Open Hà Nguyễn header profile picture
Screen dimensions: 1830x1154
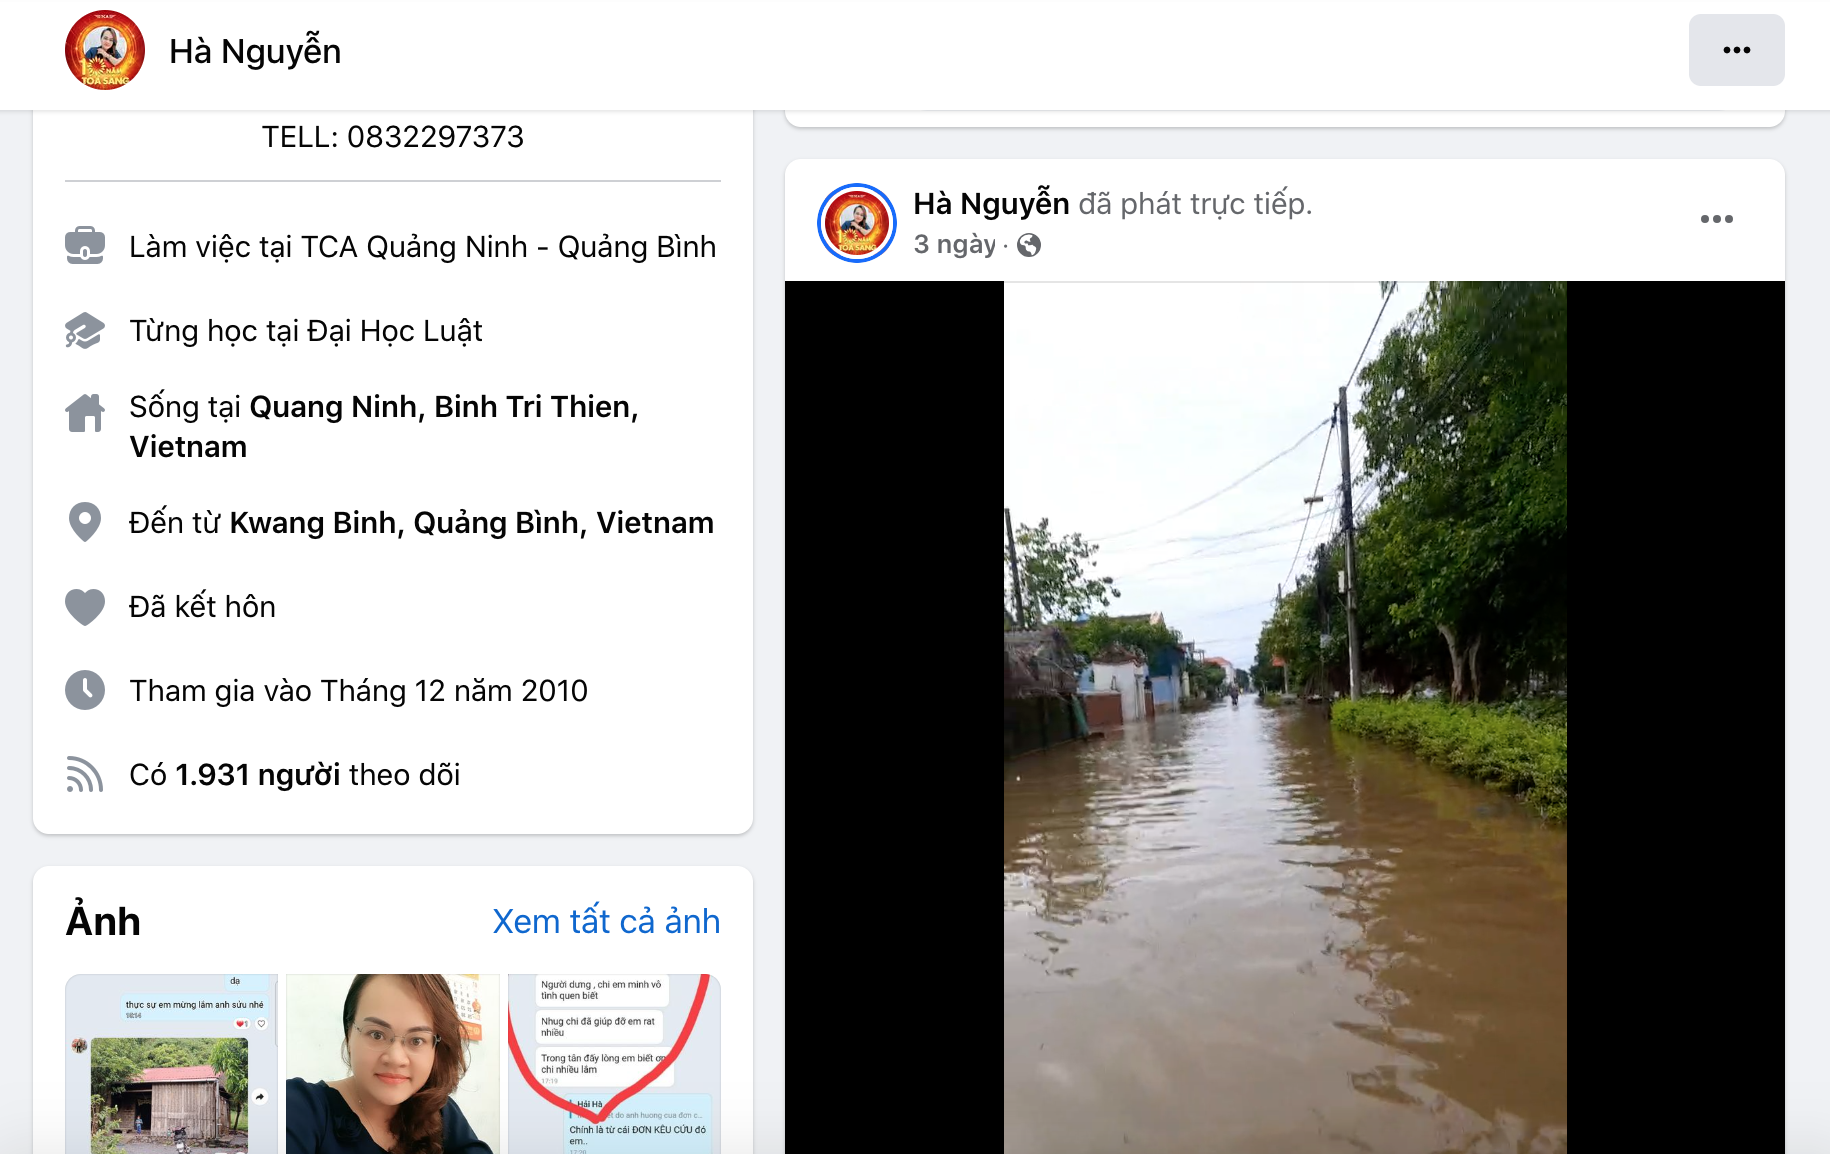[105, 50]
